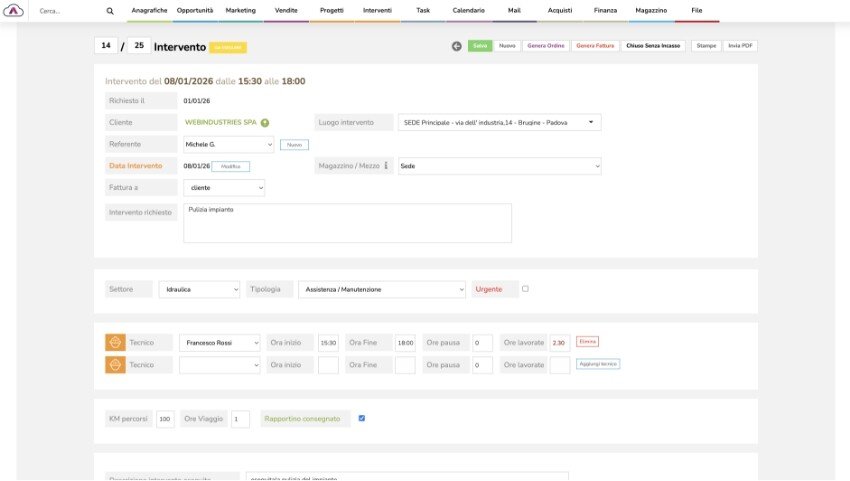Click the Aggiungi tecnico button
The width and height of the screenshot is (850, 481).
[x=598, y=364]
